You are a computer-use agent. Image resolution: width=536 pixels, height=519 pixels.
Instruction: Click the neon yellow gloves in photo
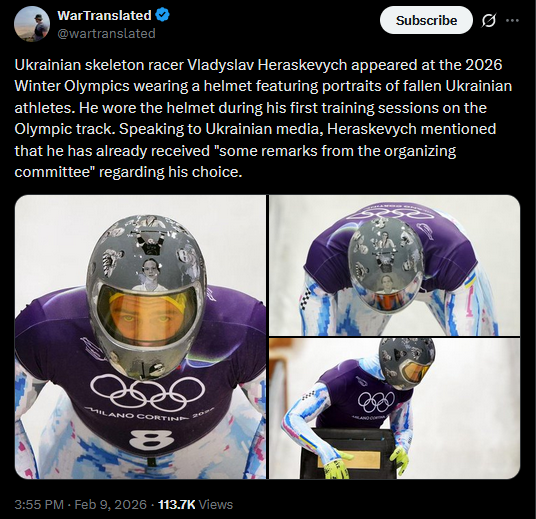tap(336, 466)
